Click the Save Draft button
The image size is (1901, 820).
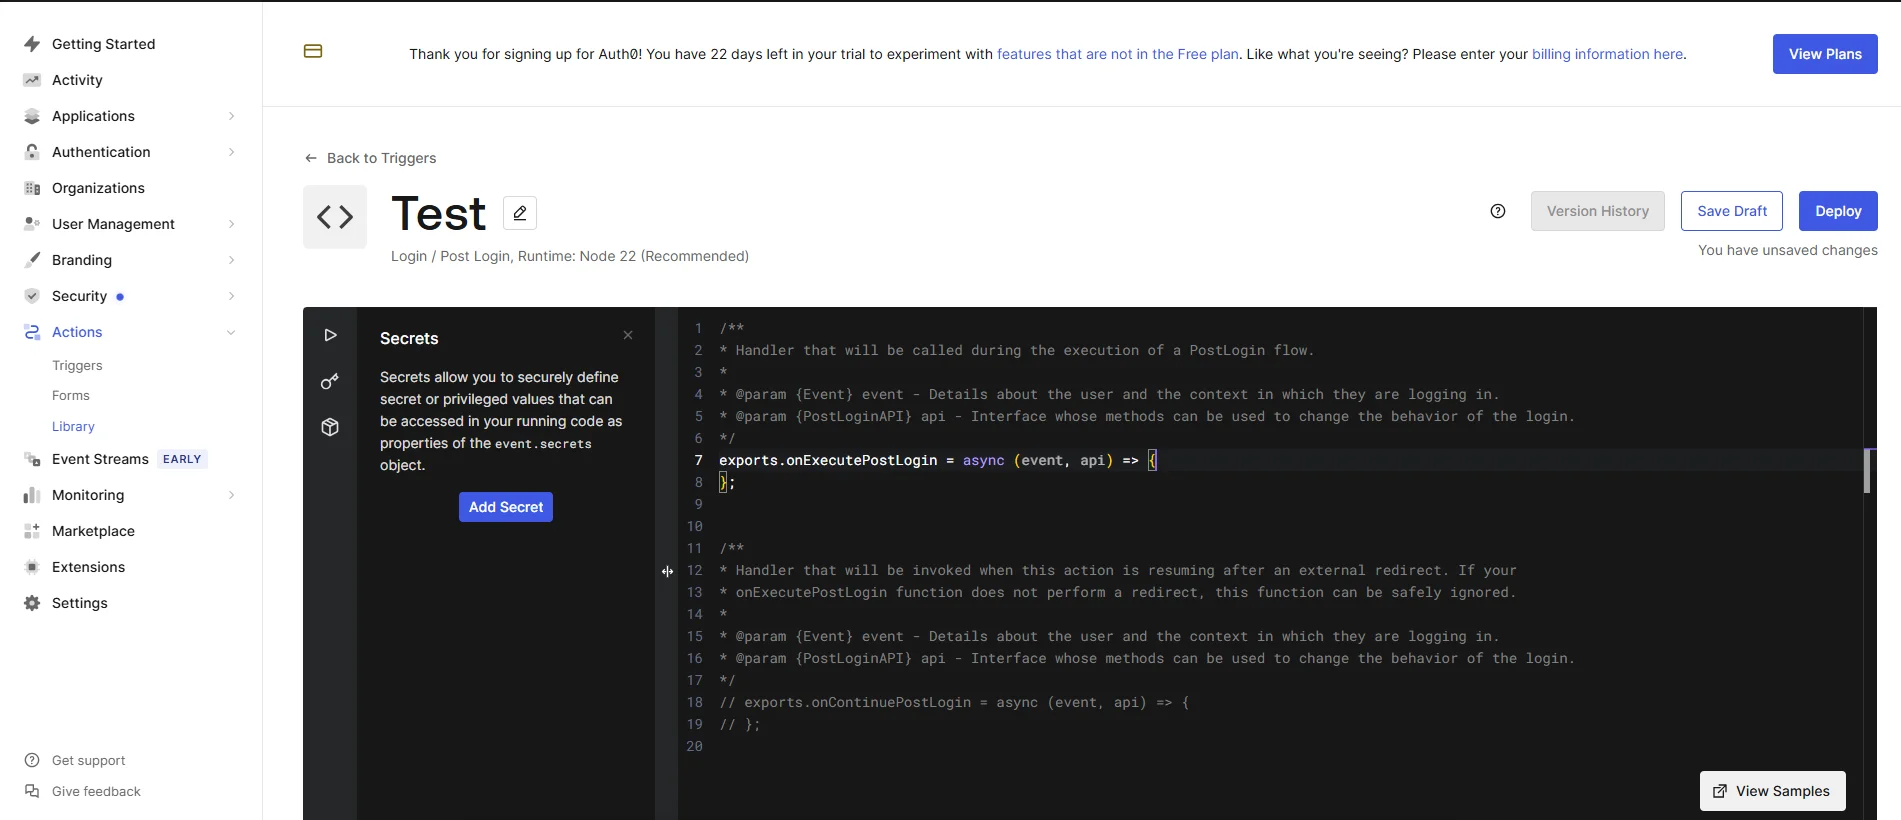point(1732,211)
